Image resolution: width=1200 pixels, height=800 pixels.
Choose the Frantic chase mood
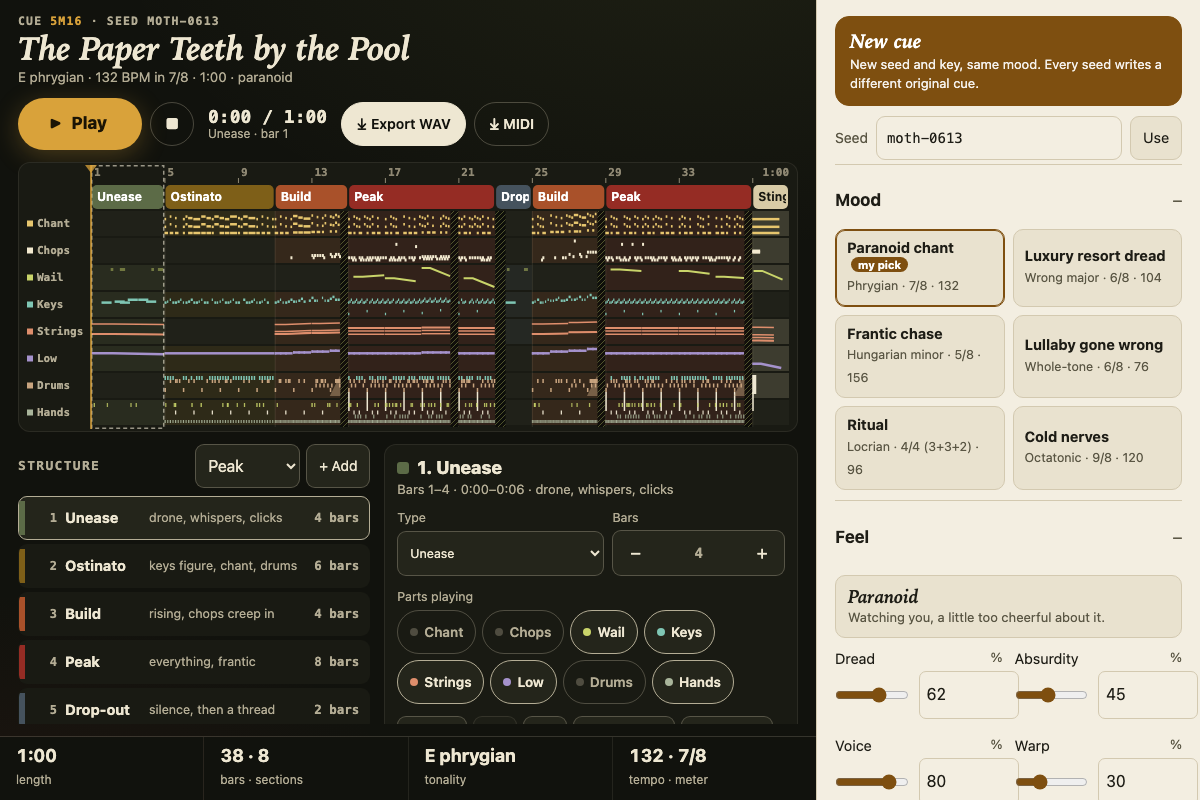point(920,356)
